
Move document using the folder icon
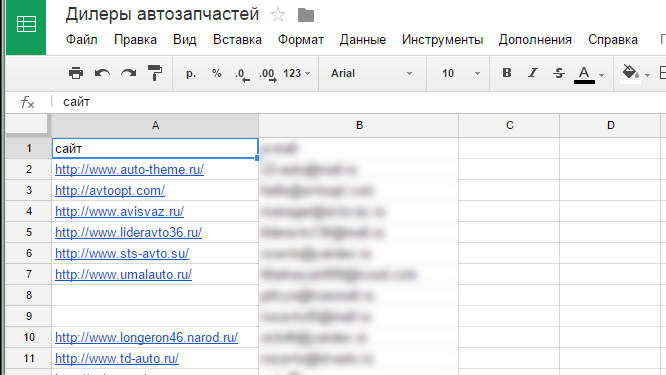(x=306, y=15)
